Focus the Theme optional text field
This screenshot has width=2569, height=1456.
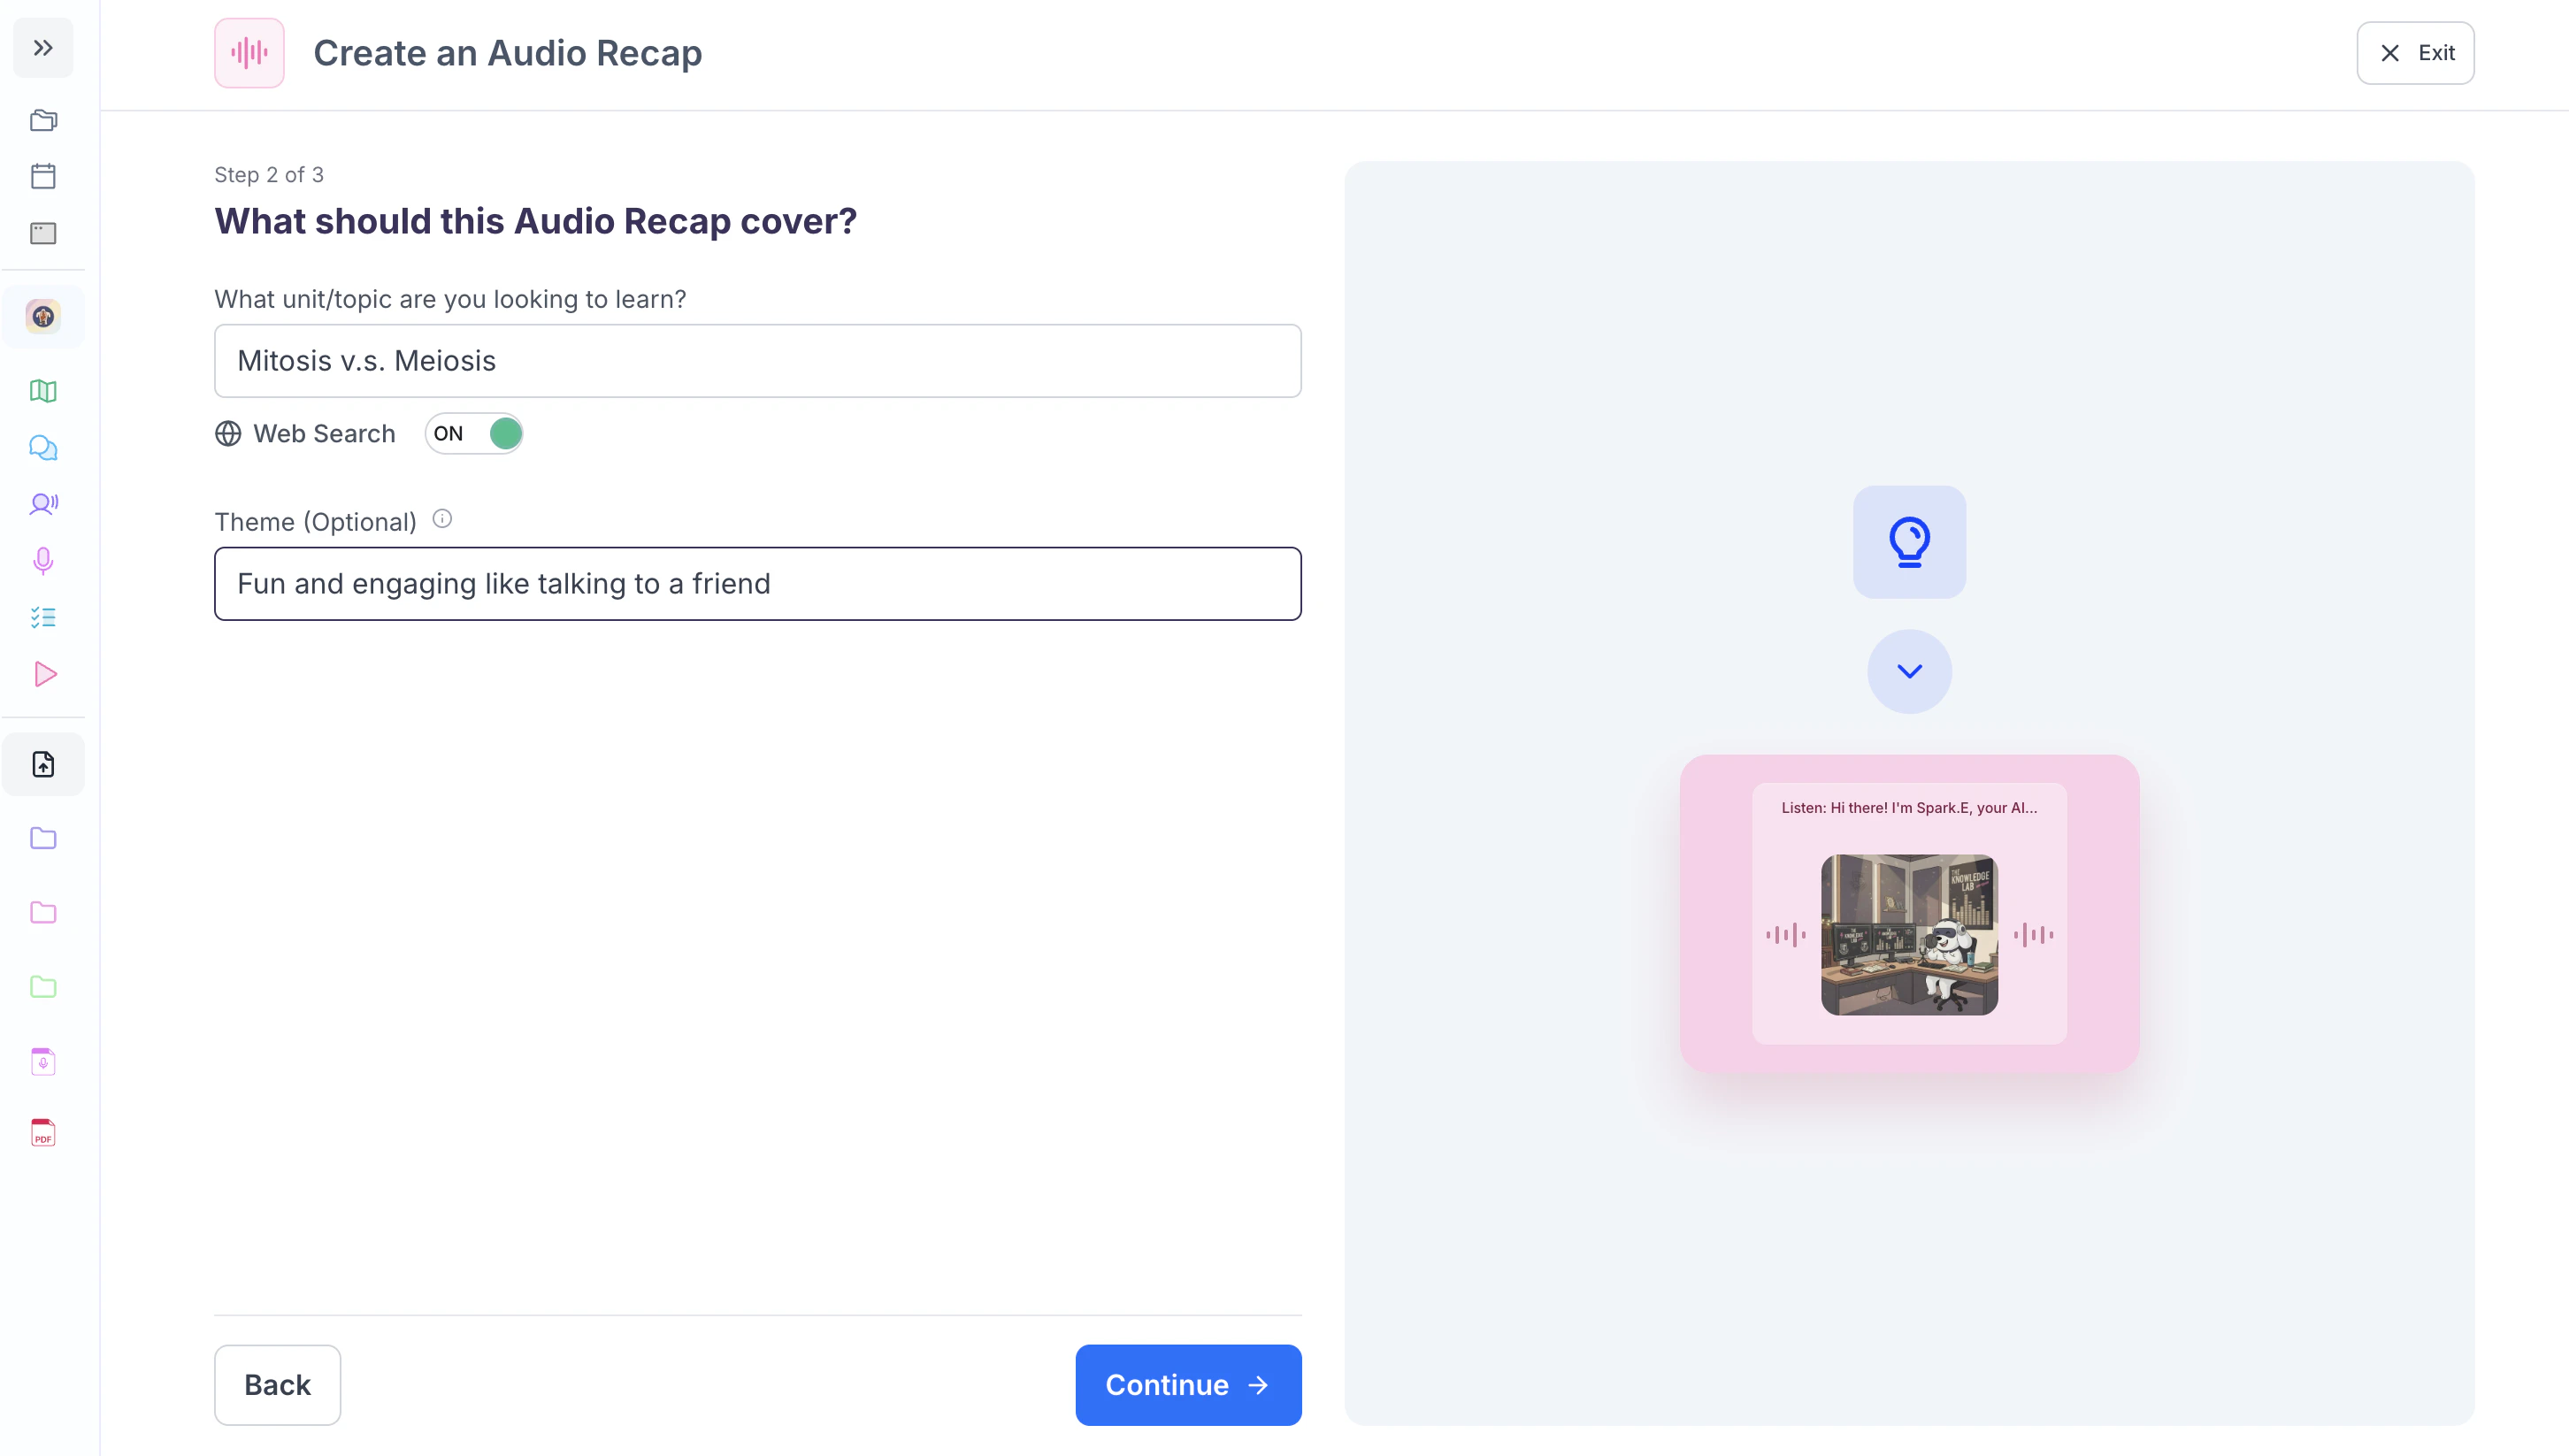[757, 584]
